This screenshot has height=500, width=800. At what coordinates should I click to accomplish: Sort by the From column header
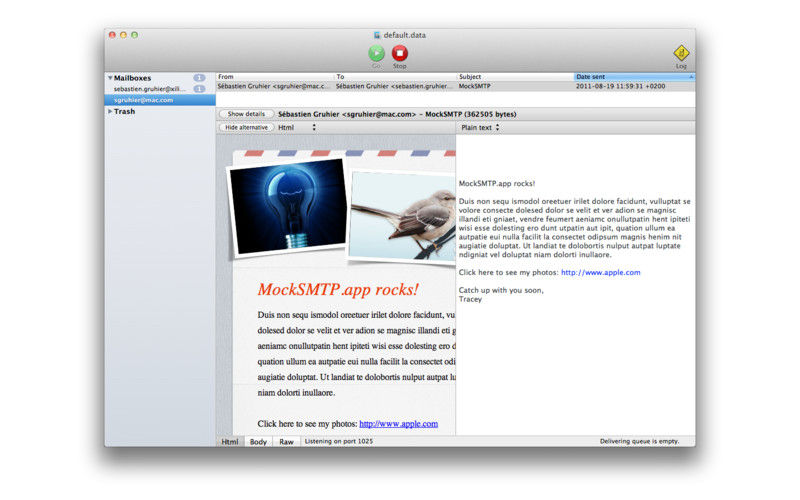coord(274,77)
